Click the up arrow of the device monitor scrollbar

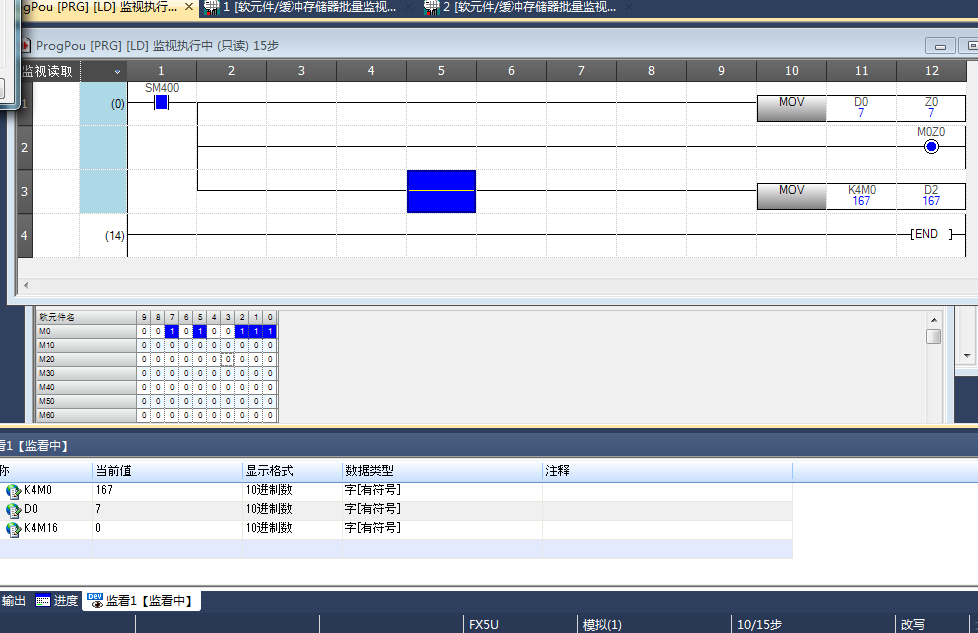coord(933,318)
